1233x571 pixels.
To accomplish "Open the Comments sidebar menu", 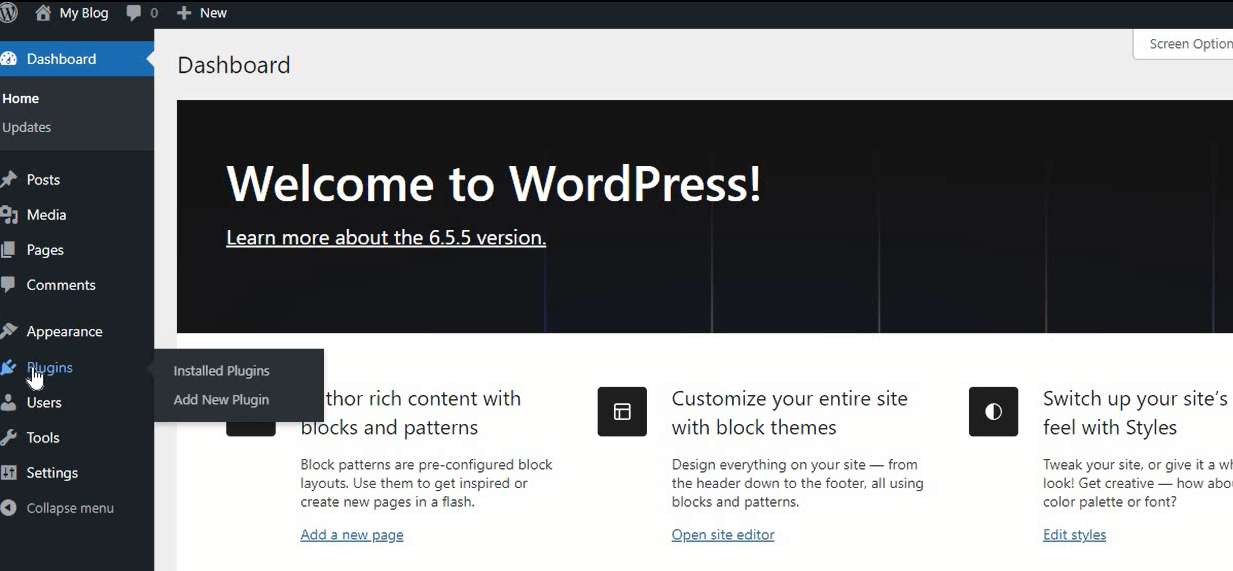I will tap(61, 285).
